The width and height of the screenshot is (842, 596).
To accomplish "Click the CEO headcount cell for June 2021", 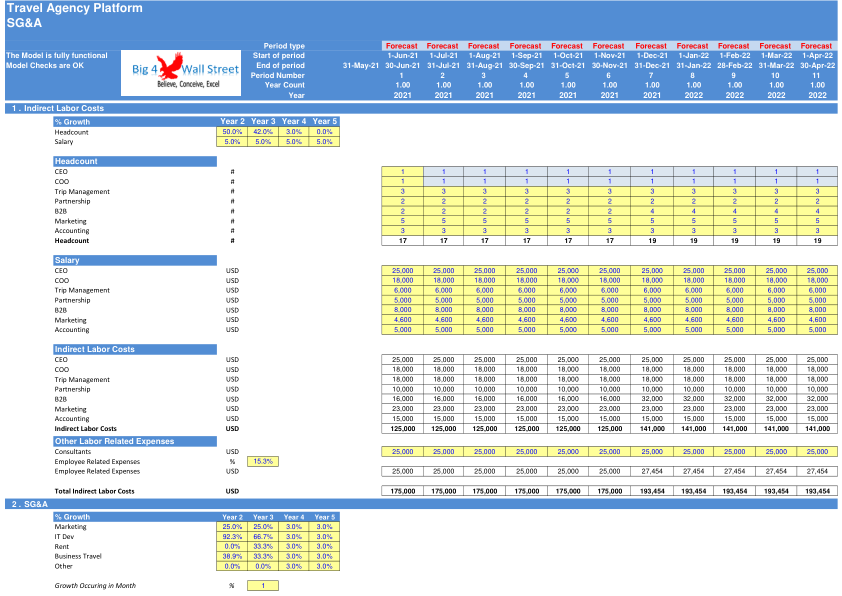I will [x=403, y=172].
